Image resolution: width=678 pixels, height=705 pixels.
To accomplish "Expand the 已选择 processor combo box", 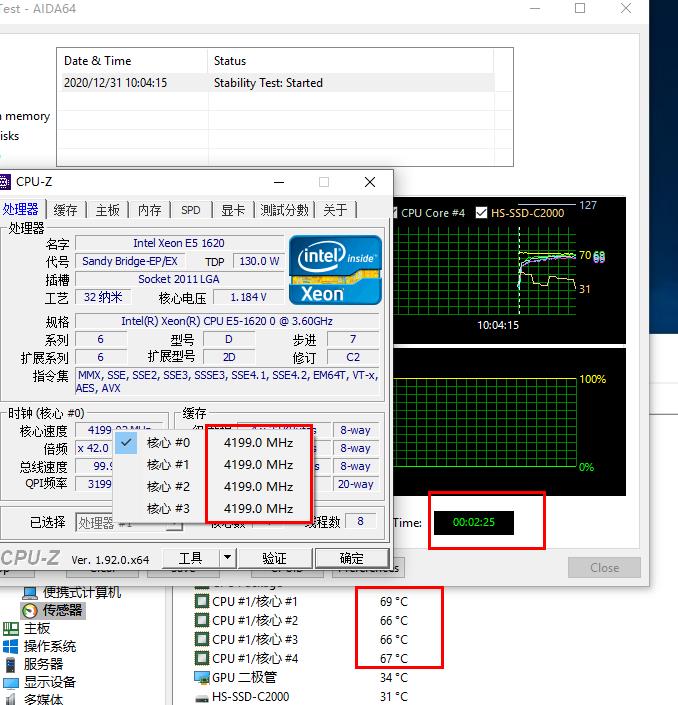I will [x=118, y=523].
